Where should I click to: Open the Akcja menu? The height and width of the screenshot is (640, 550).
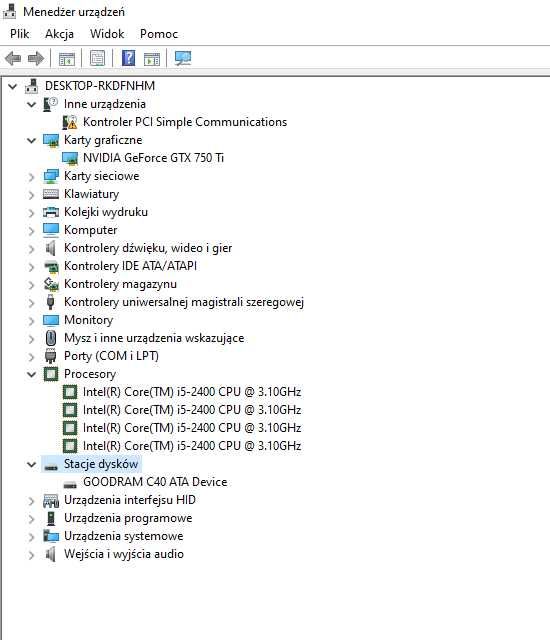[60, 33]
